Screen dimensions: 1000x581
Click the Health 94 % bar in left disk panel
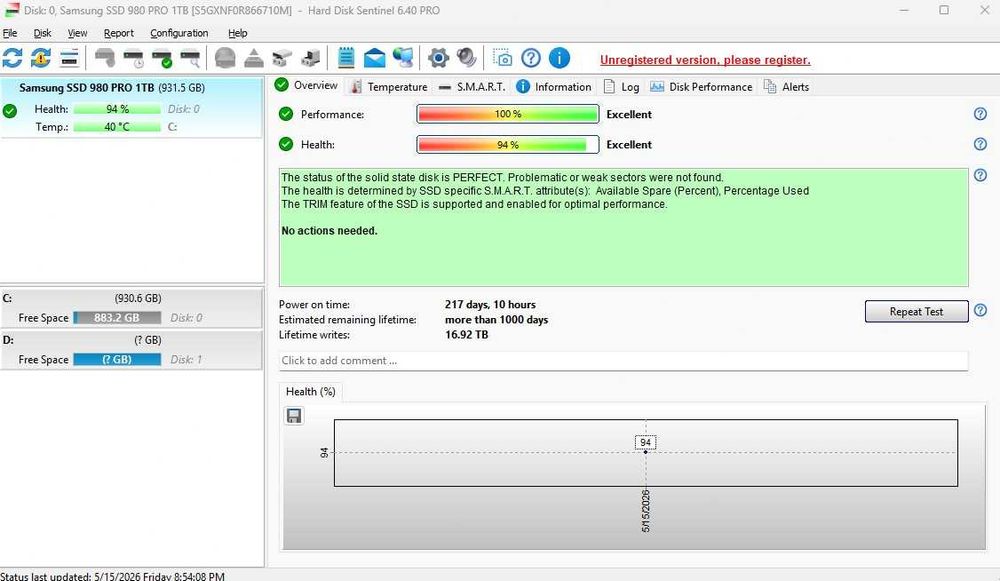(x=117, y=109)
